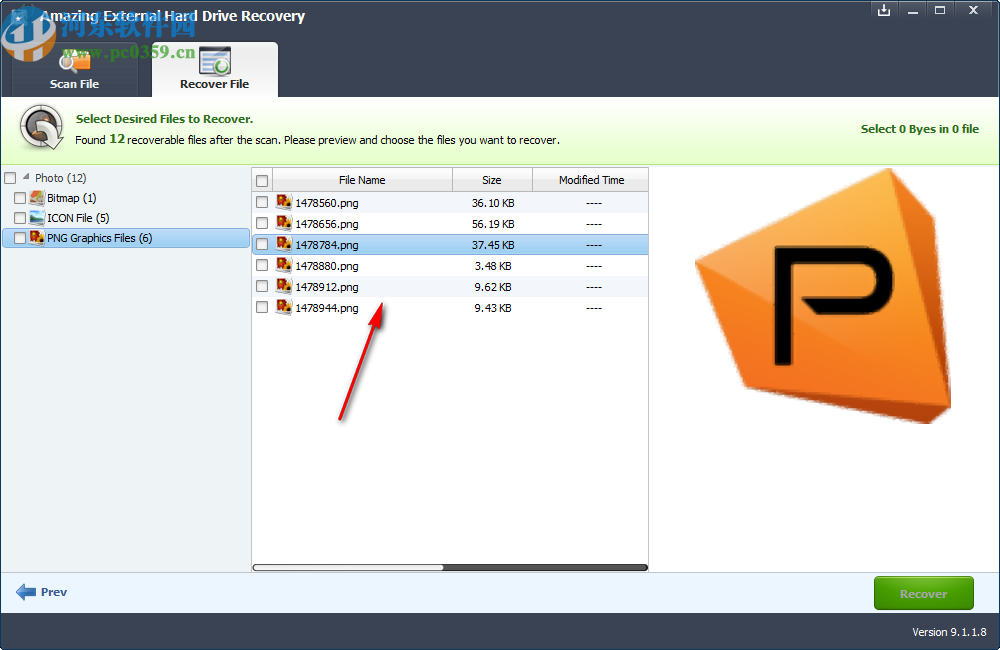Click the orange P logo preview image

(x=823, y=295)
